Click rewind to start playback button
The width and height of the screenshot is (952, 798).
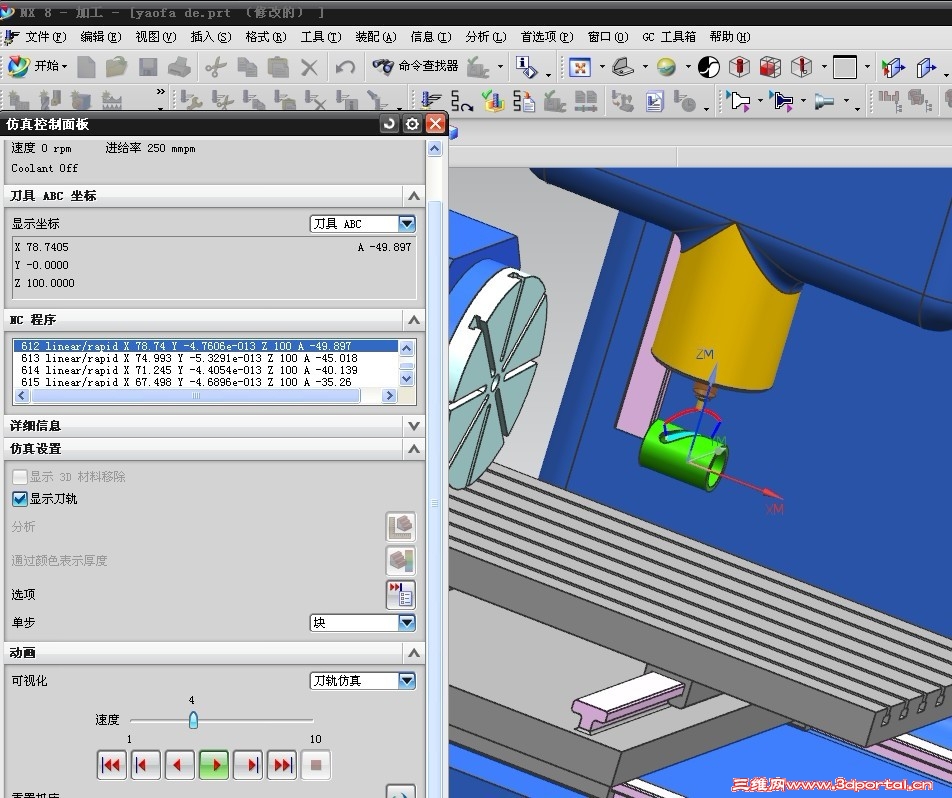[x=112, y=765]
